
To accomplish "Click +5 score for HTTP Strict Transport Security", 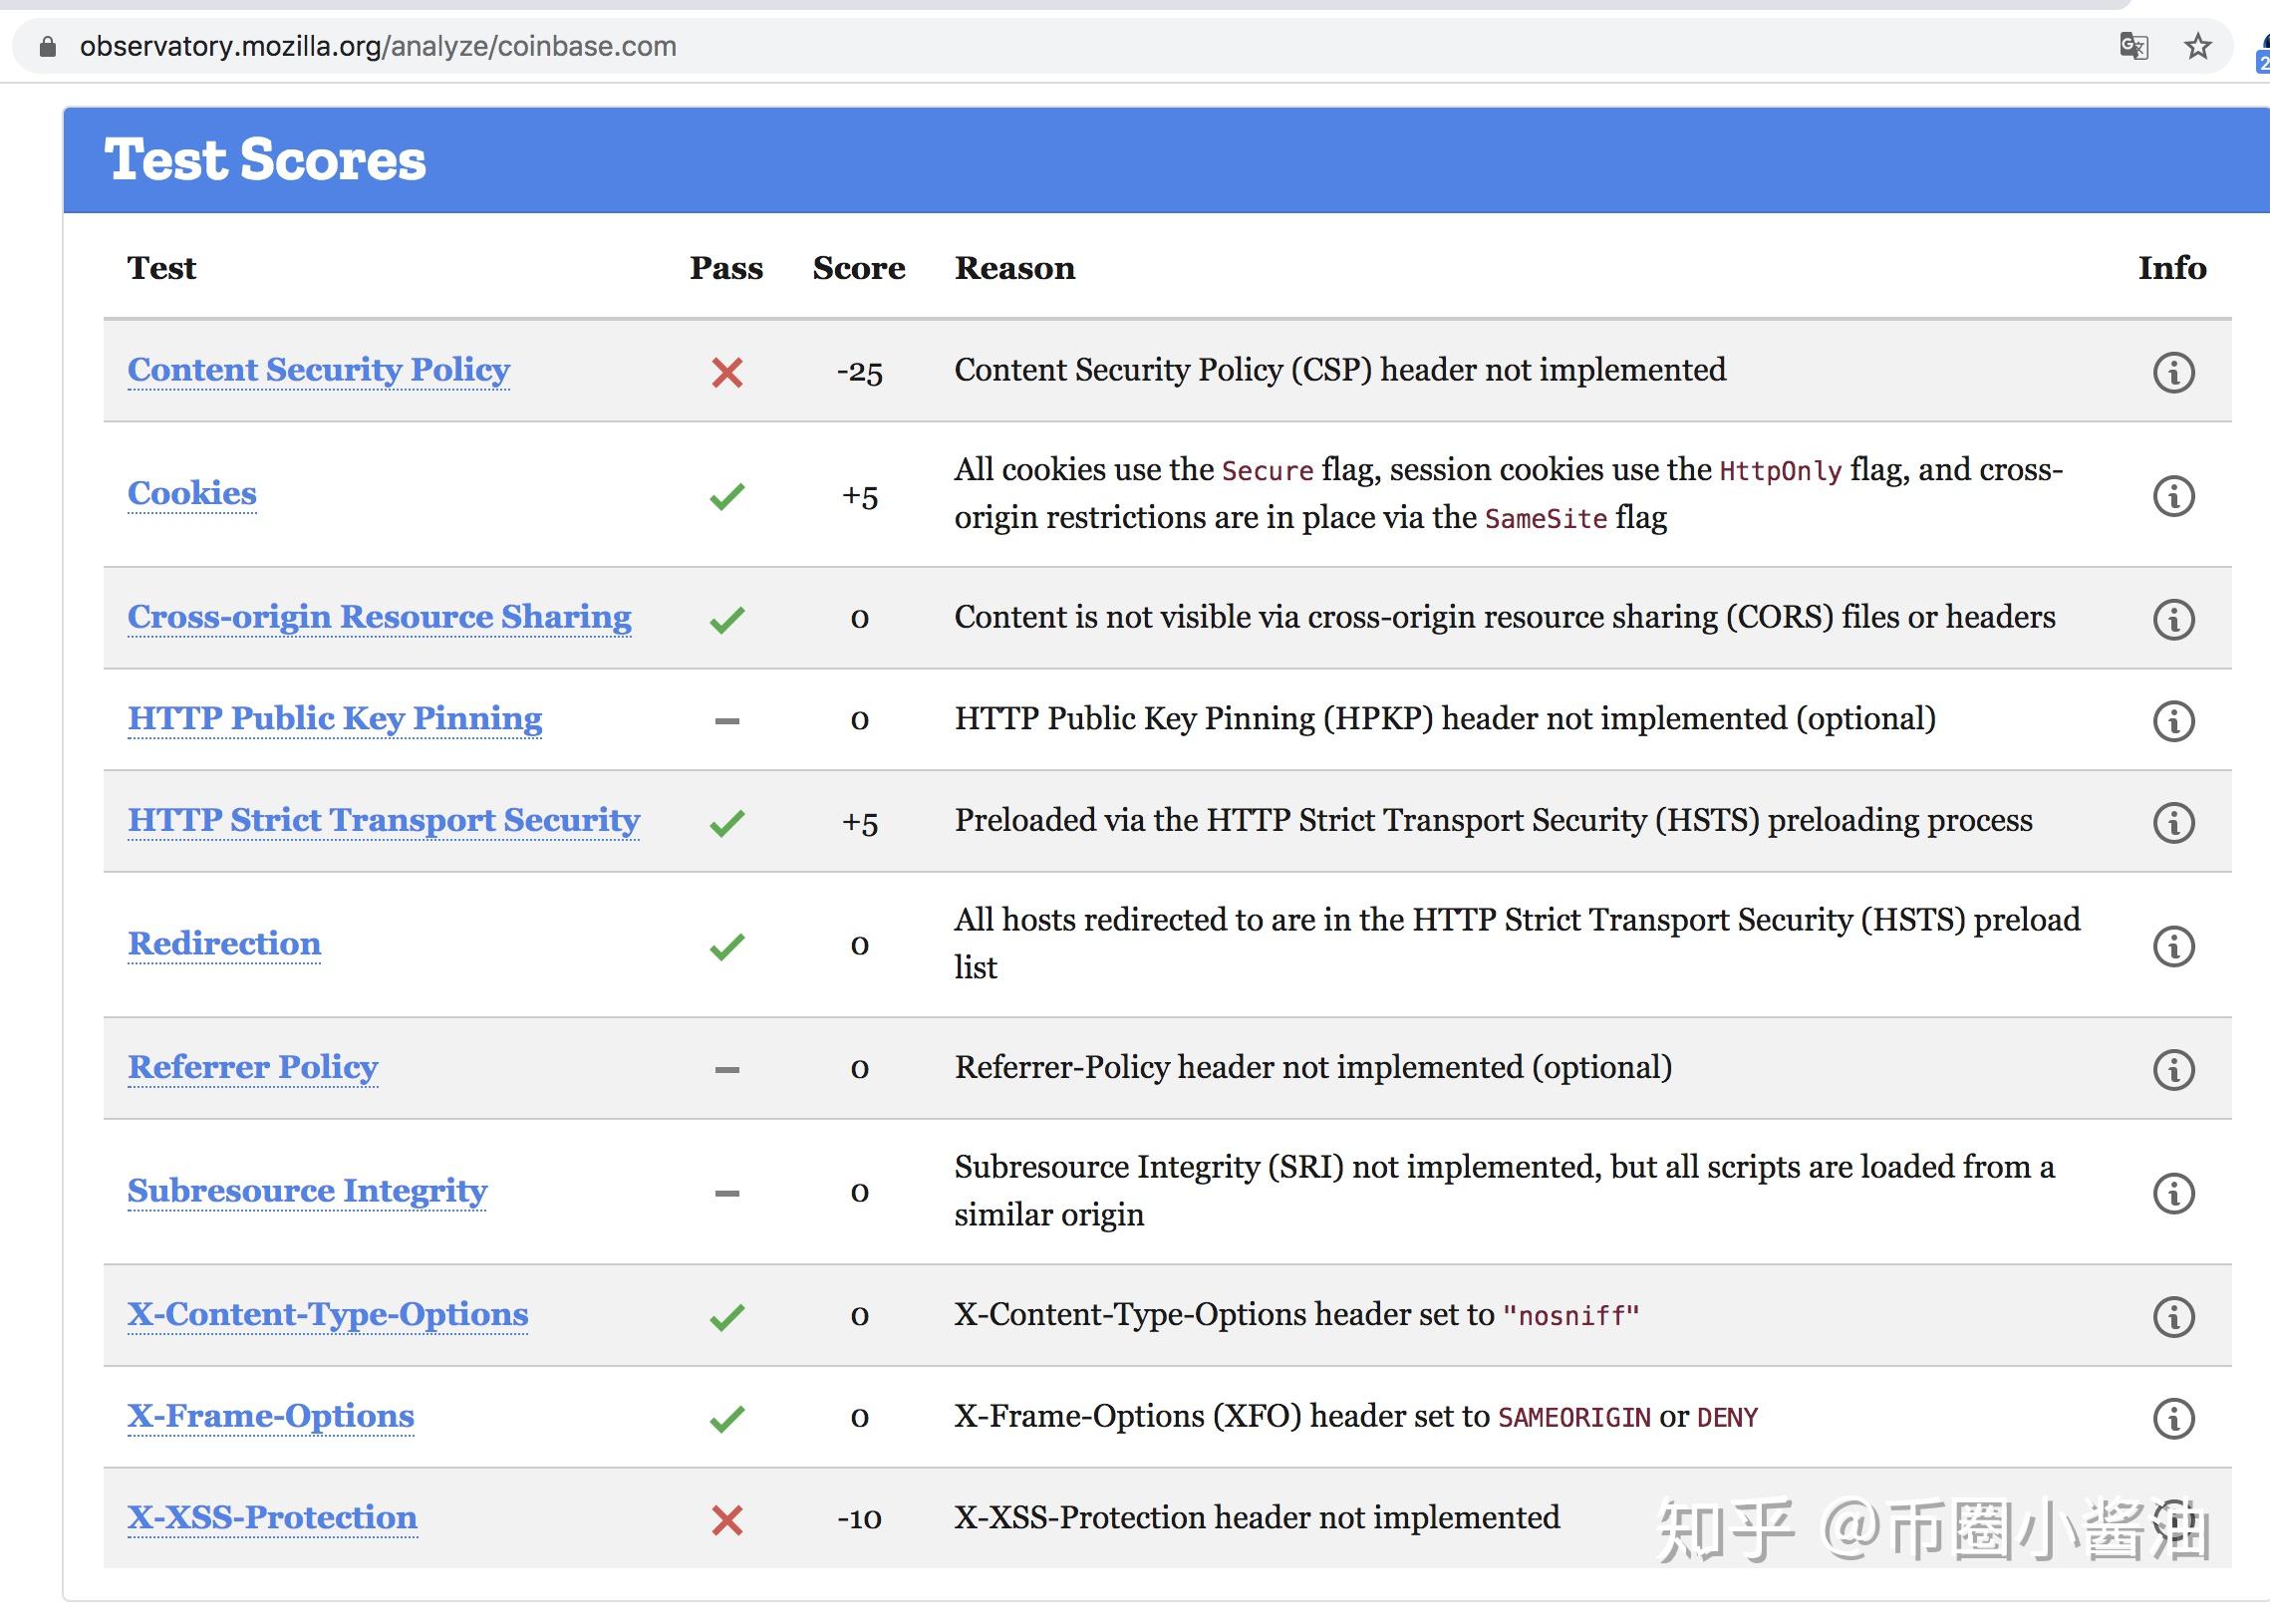I will (860, 822).
